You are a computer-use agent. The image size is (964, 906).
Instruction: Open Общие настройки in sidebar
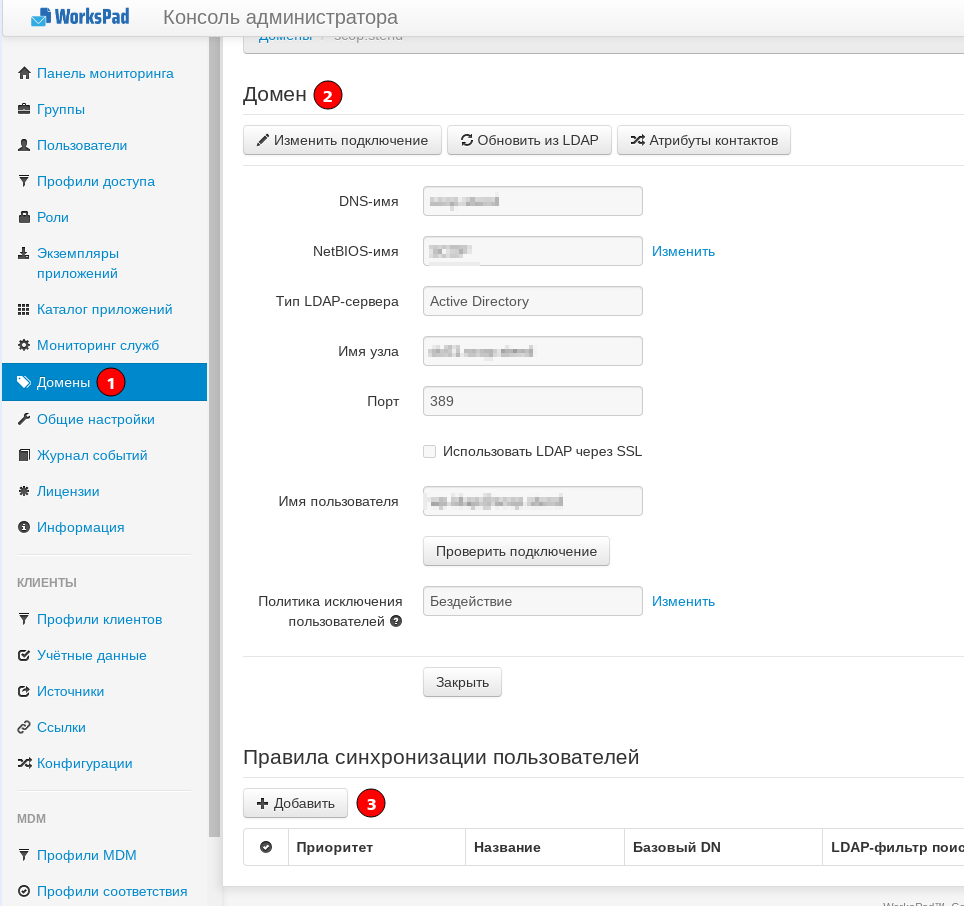coord(95,419)
